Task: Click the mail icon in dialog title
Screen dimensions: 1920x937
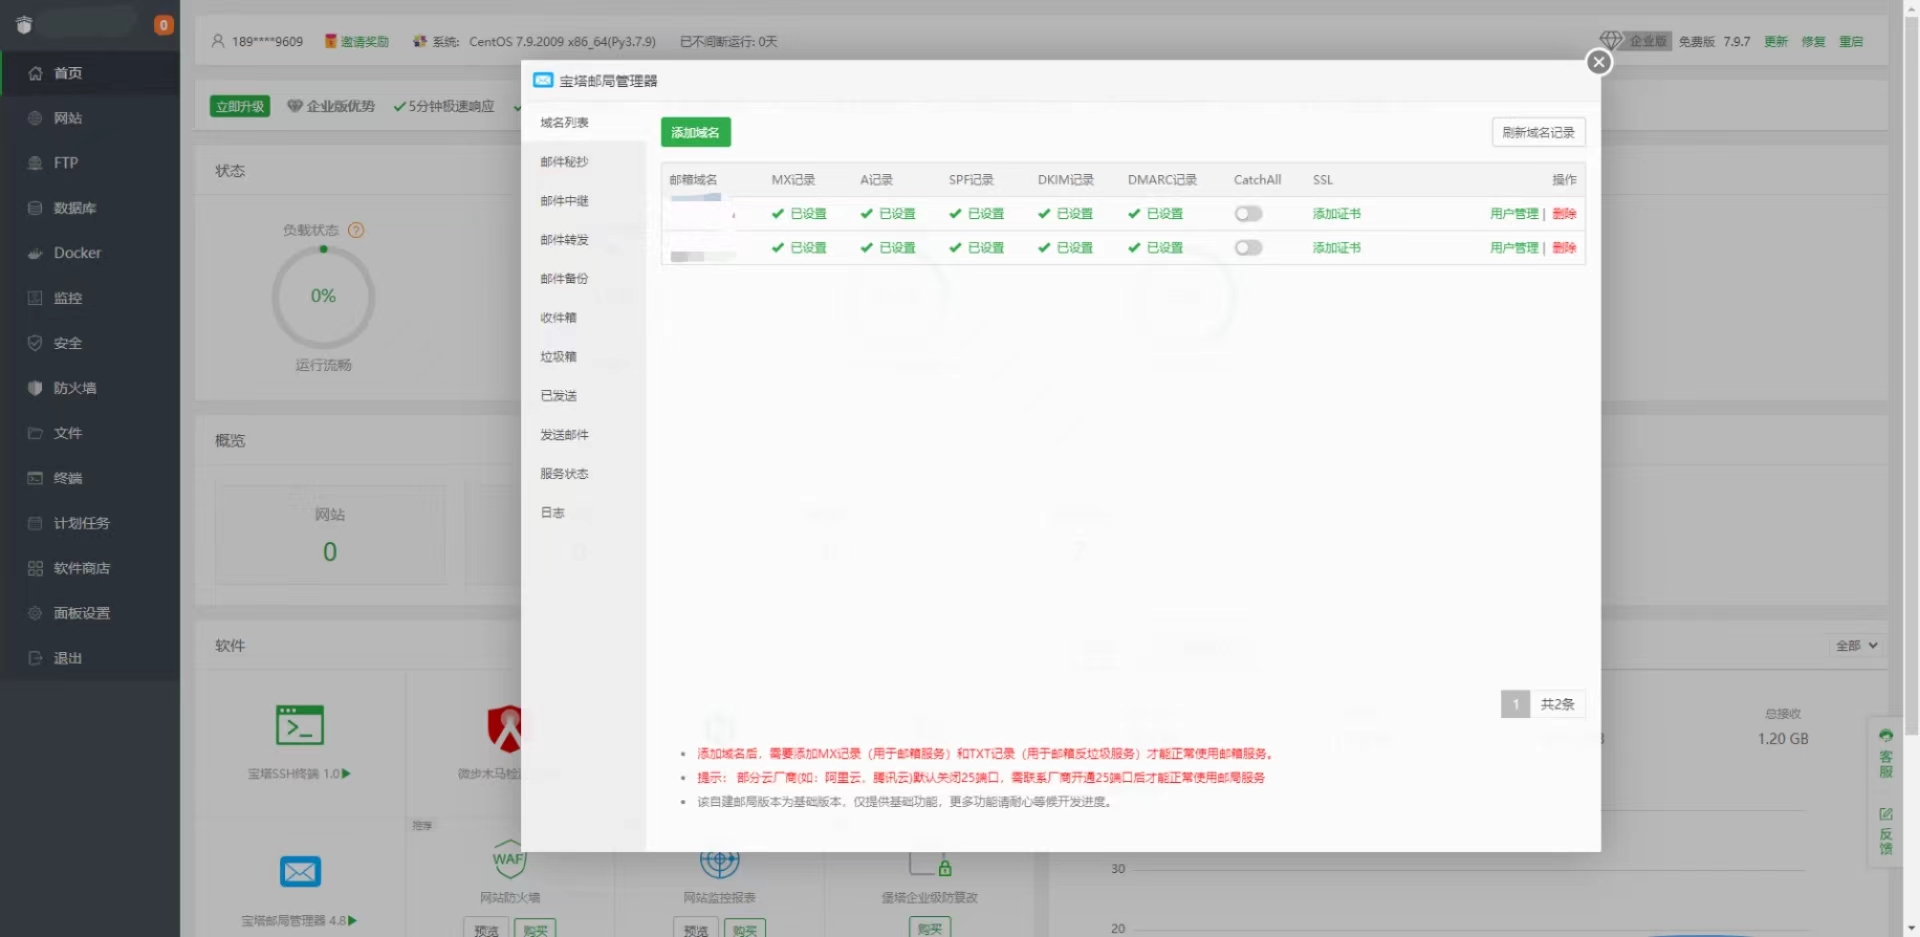Action: click(x=543, y=80)
